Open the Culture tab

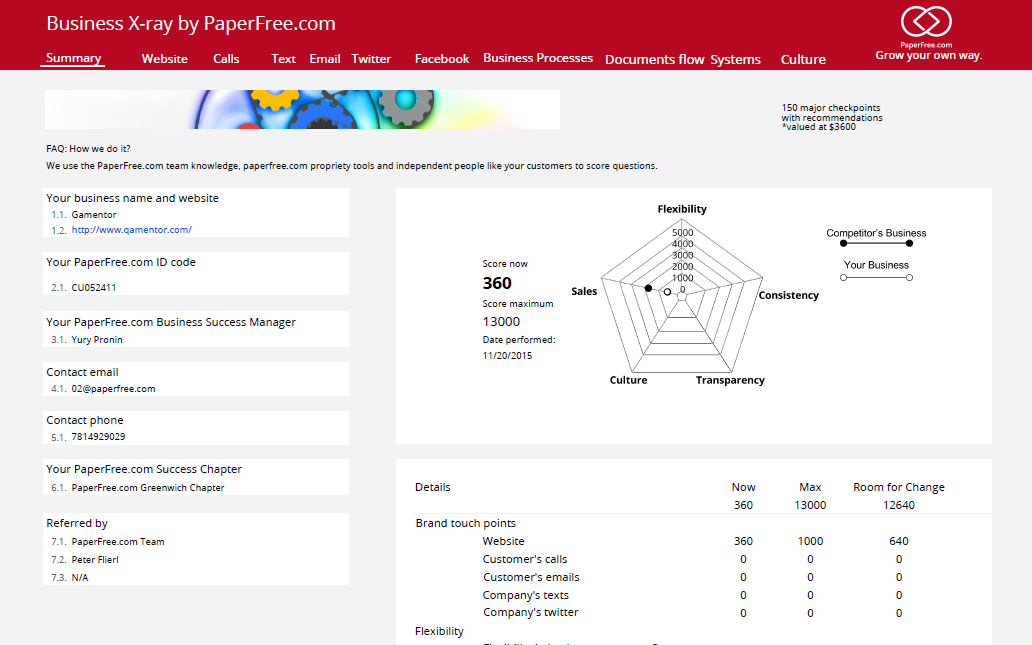[803, 59]
